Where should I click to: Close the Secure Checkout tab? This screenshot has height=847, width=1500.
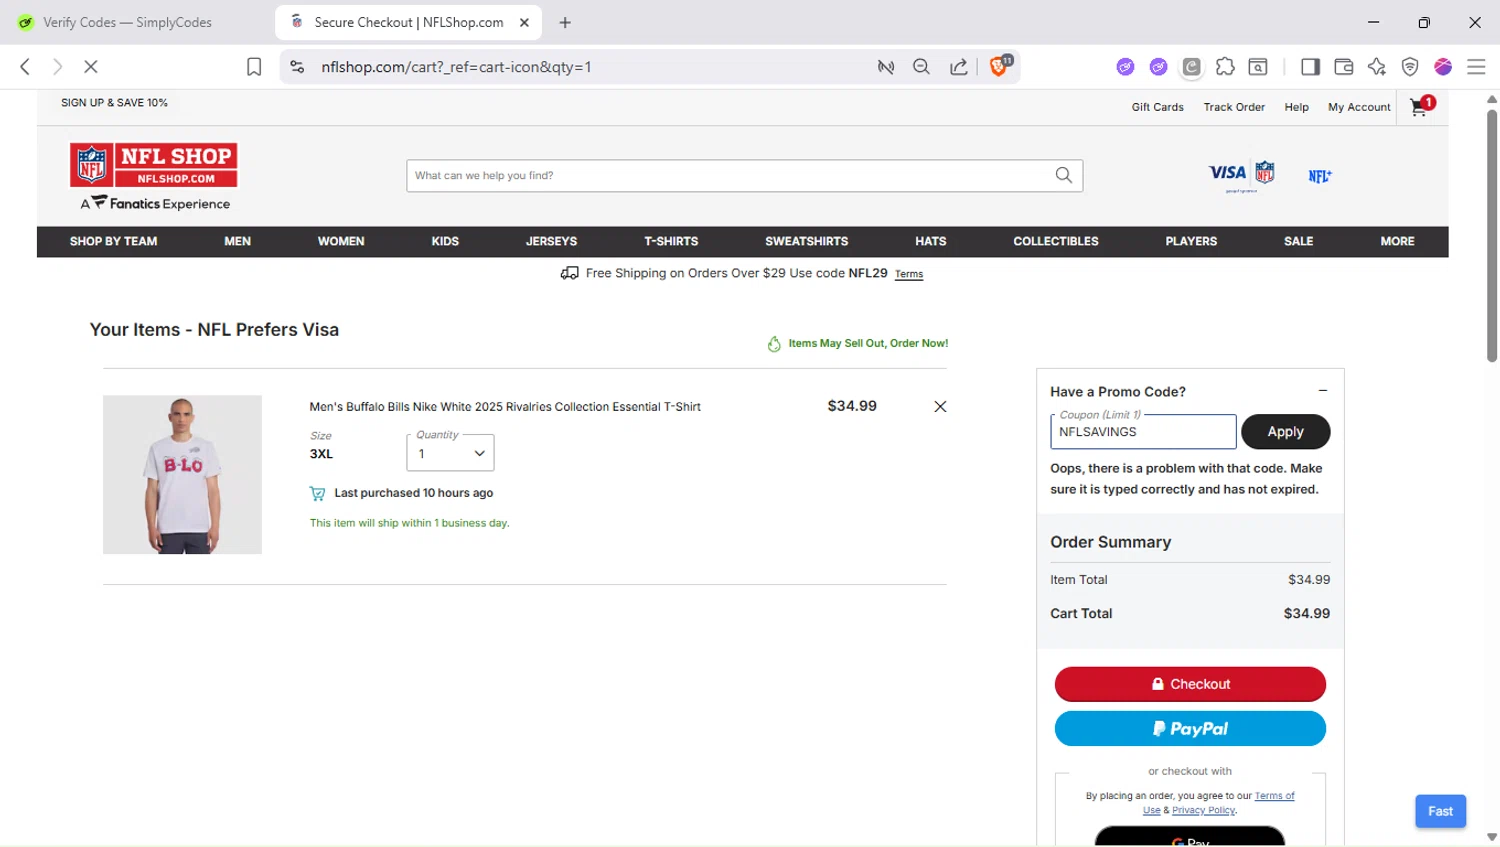[x=524, y=22]
